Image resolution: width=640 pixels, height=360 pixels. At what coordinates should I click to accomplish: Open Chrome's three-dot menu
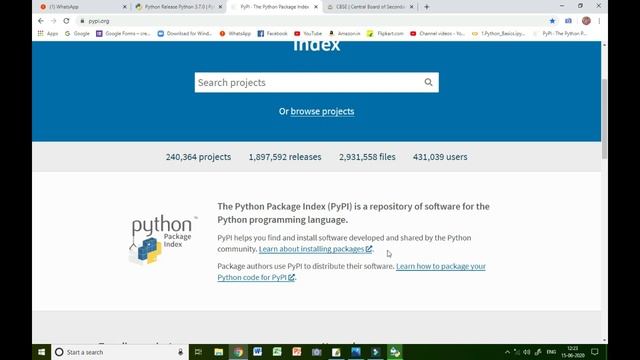[599, 21]
